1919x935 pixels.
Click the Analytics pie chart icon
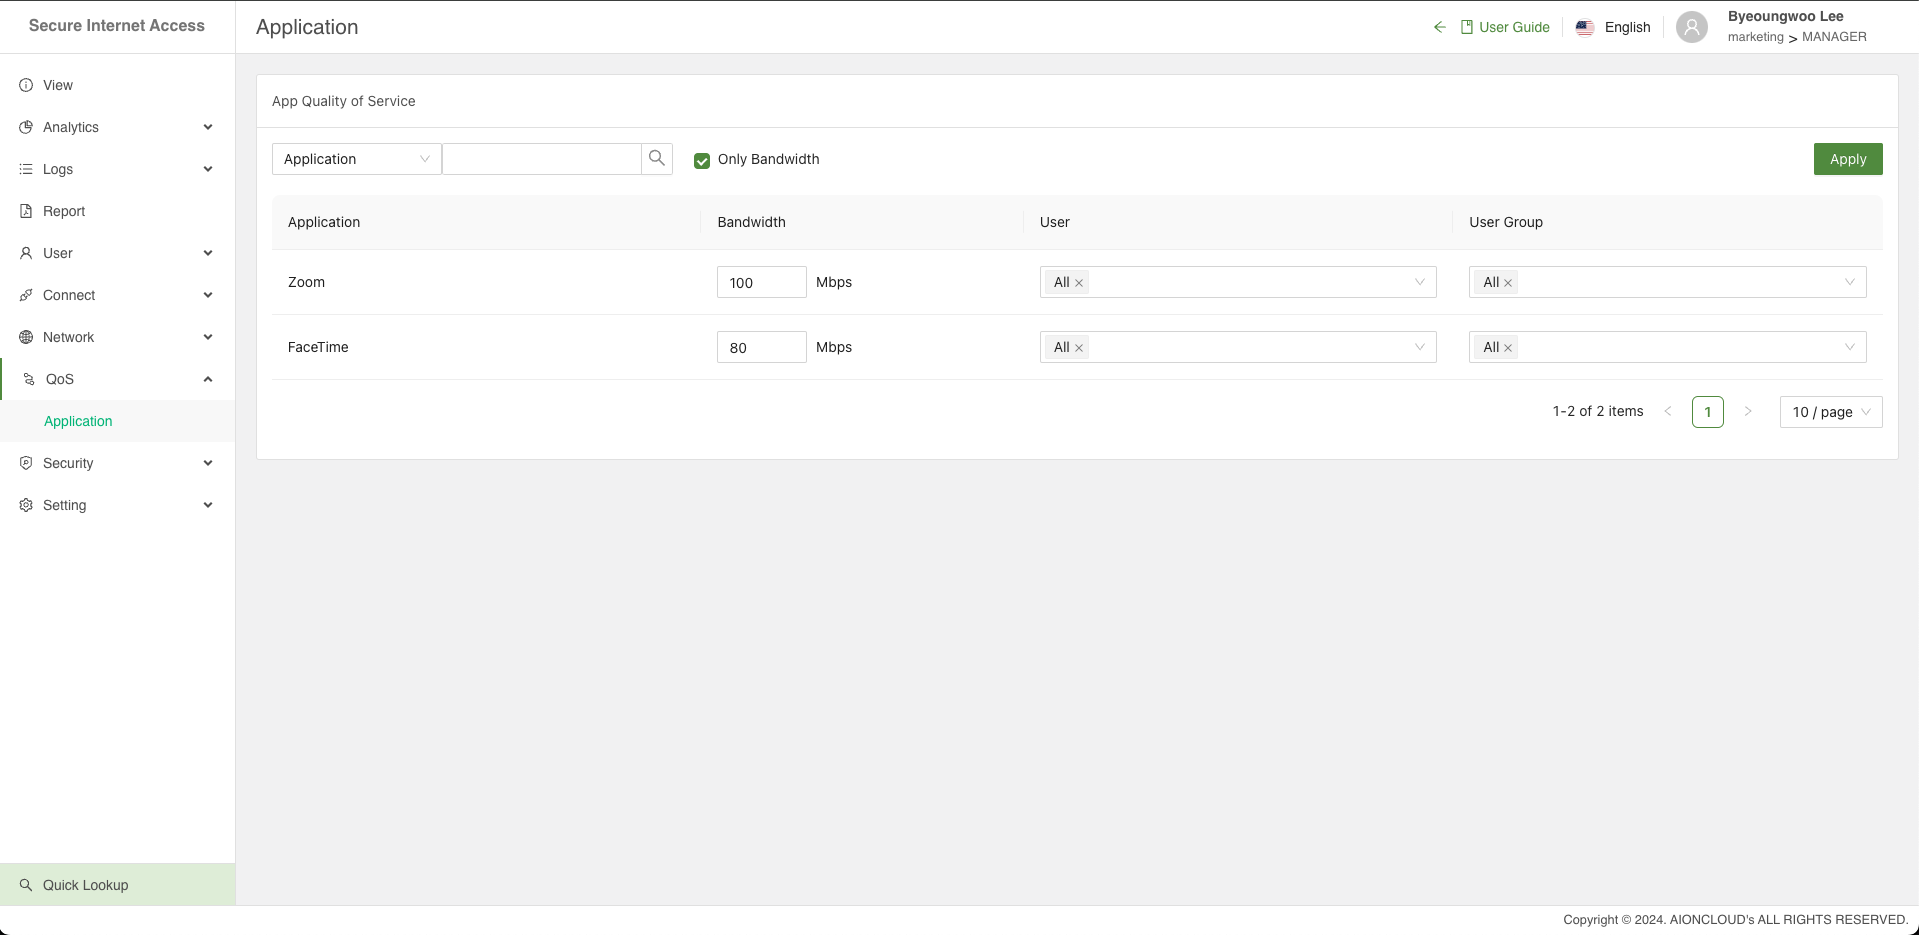tap(26, 127)
